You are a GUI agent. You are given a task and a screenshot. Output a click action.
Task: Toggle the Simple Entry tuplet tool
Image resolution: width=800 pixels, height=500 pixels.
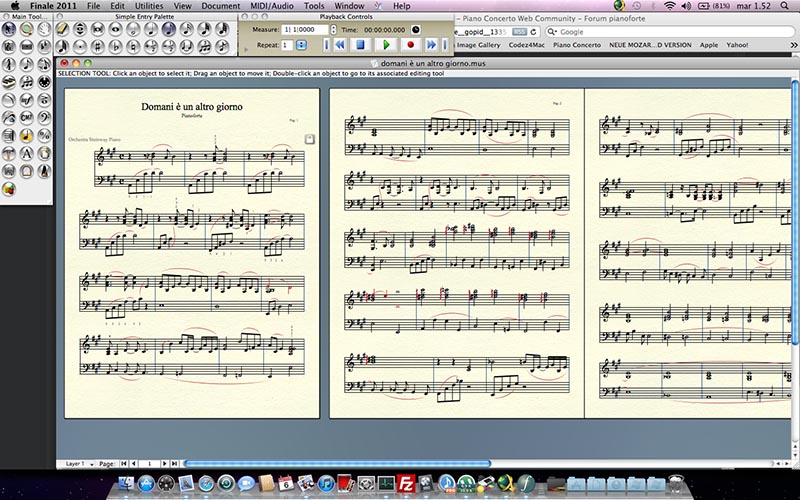coord(204,47)
